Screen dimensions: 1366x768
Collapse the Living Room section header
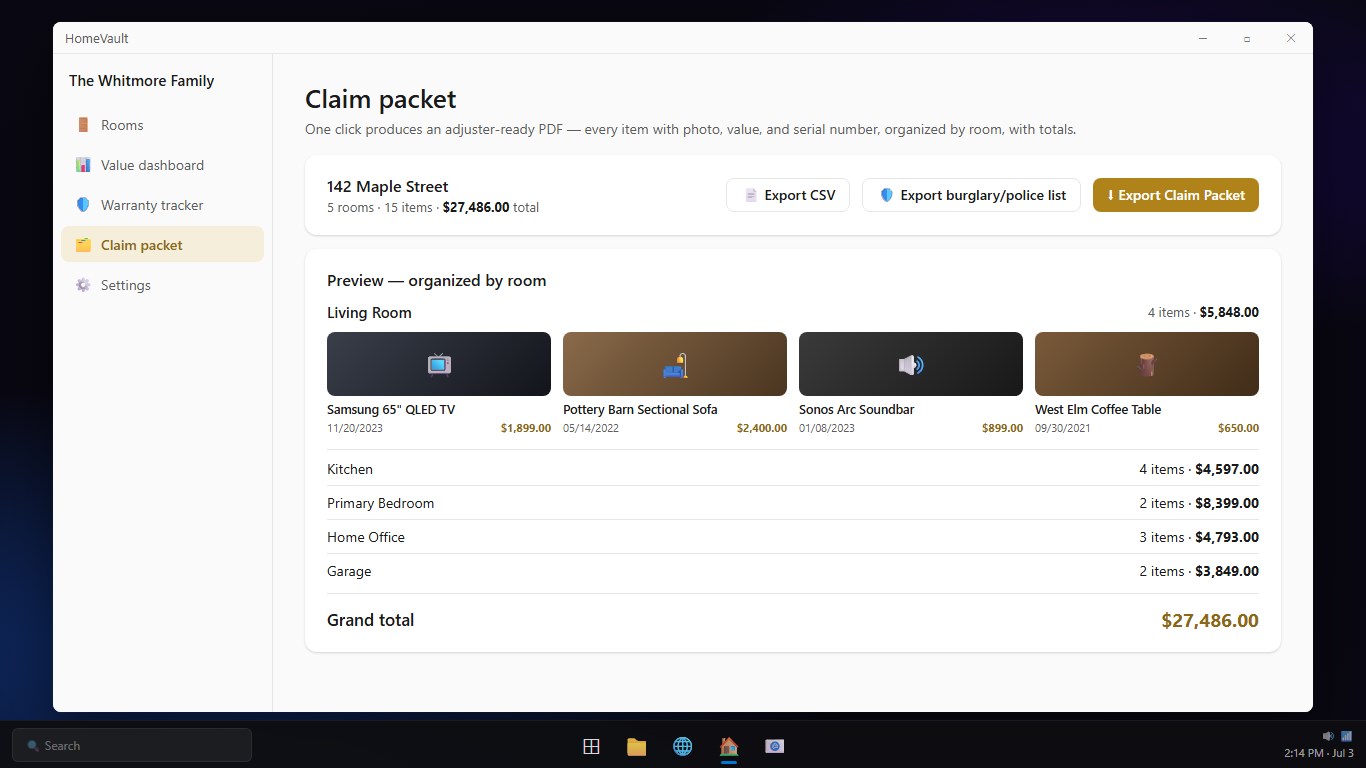793,313
